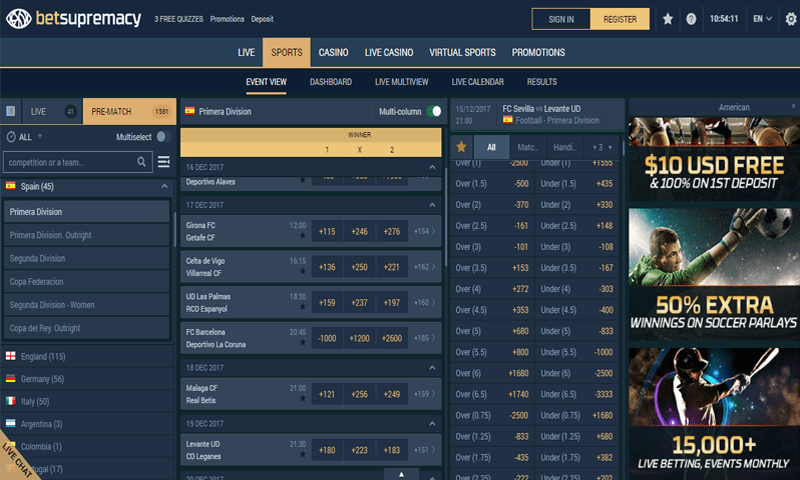Switch to the Live Casino tab

[389, 52]
